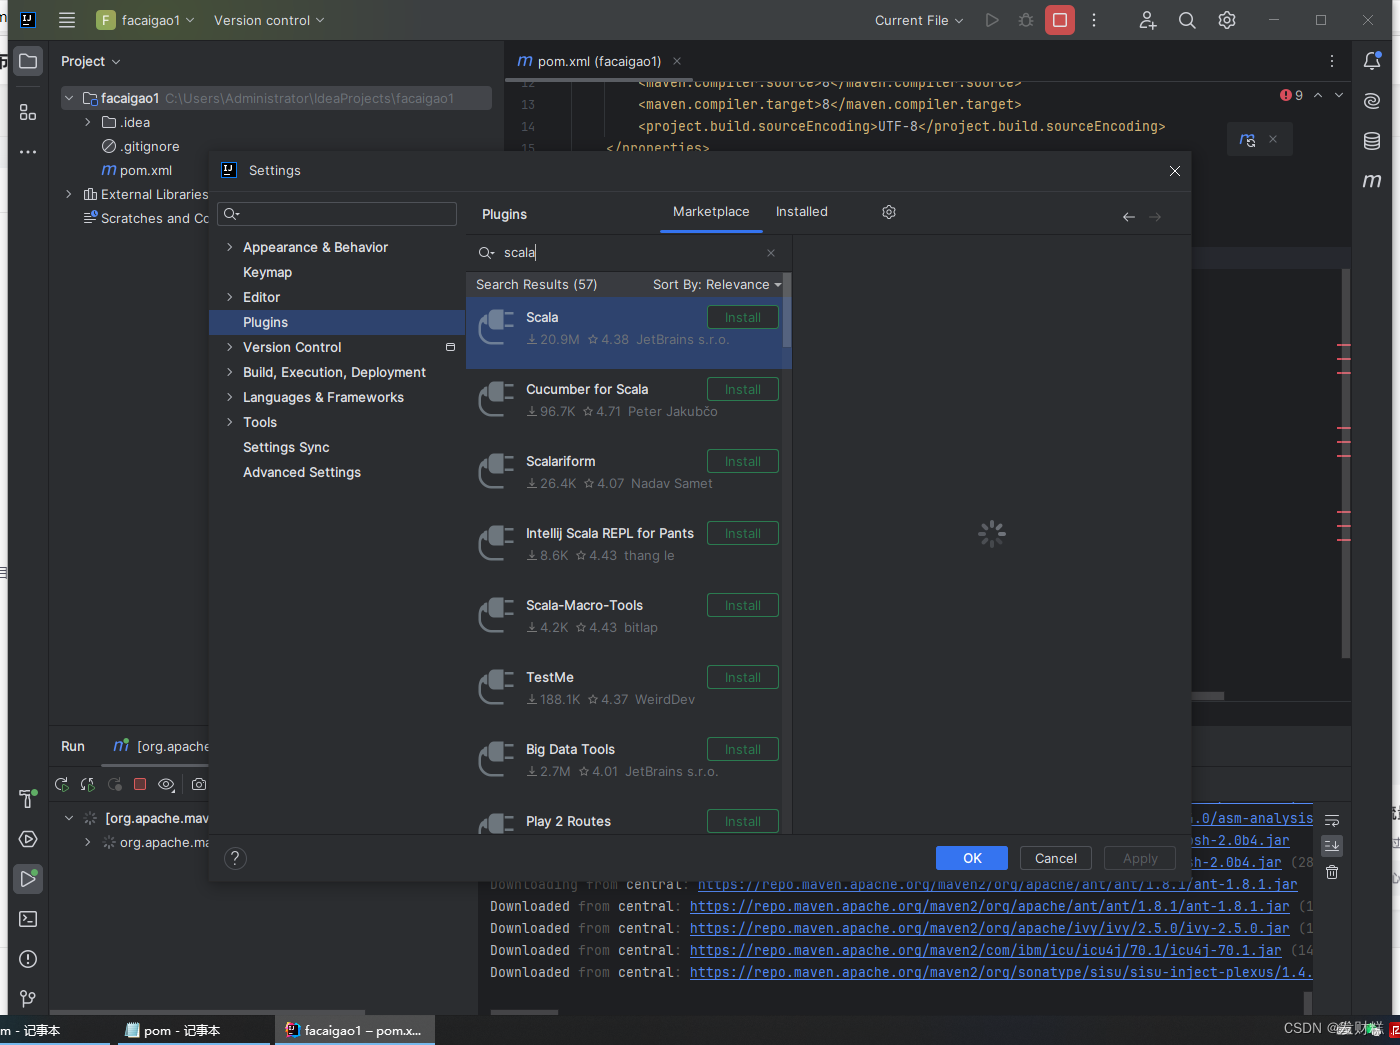
Task: Rerun the Maven build in the Run panel
Action: [62, 785]
